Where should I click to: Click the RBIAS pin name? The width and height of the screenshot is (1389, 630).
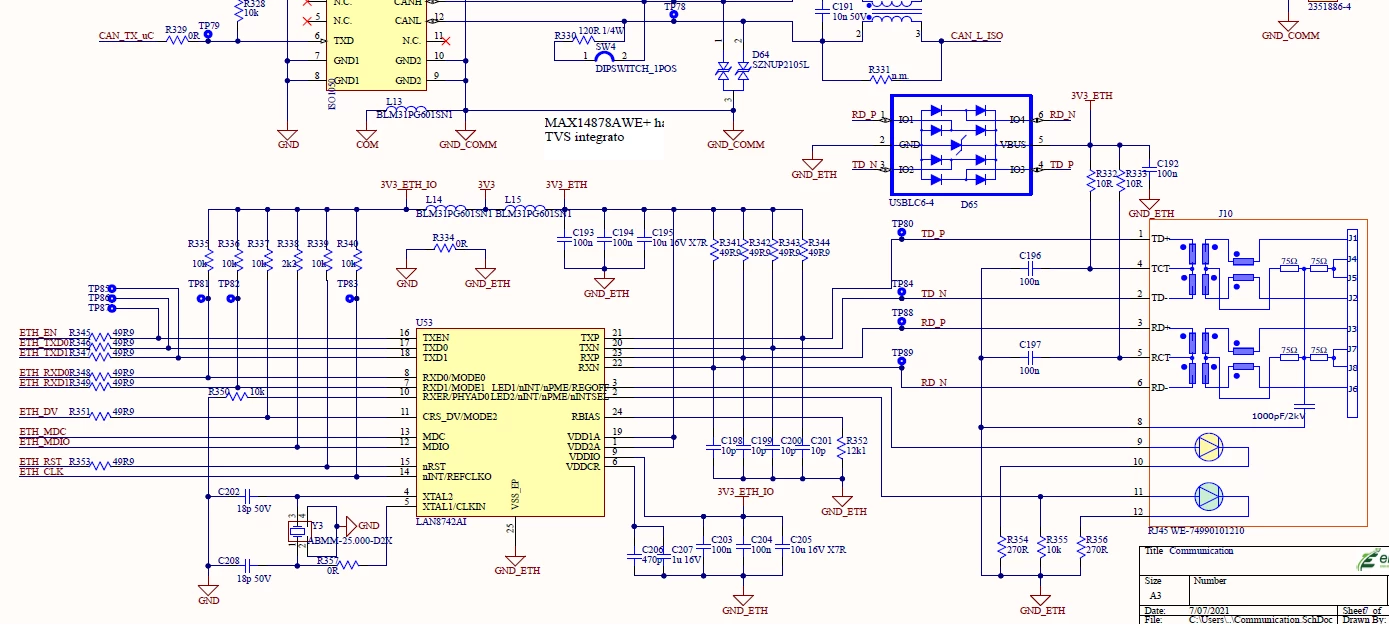(x=585, y=416)
